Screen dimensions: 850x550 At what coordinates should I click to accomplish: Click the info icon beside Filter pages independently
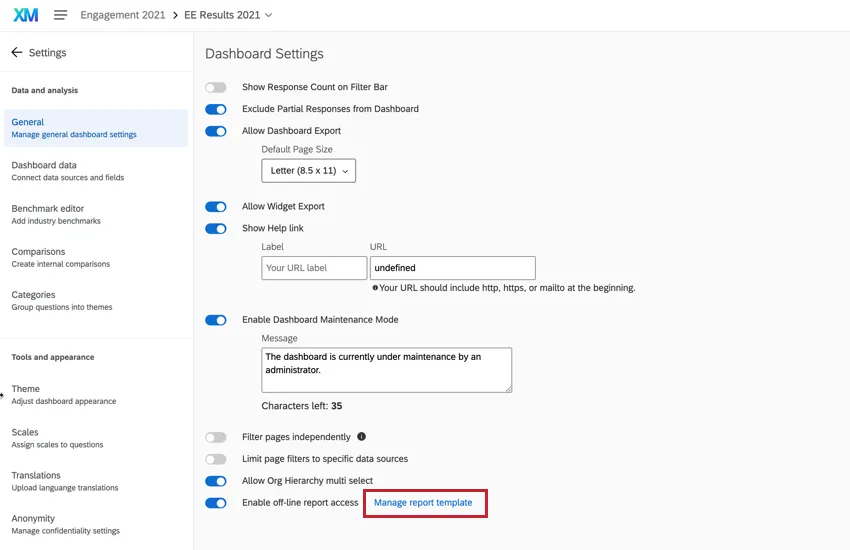coord(362,437)
